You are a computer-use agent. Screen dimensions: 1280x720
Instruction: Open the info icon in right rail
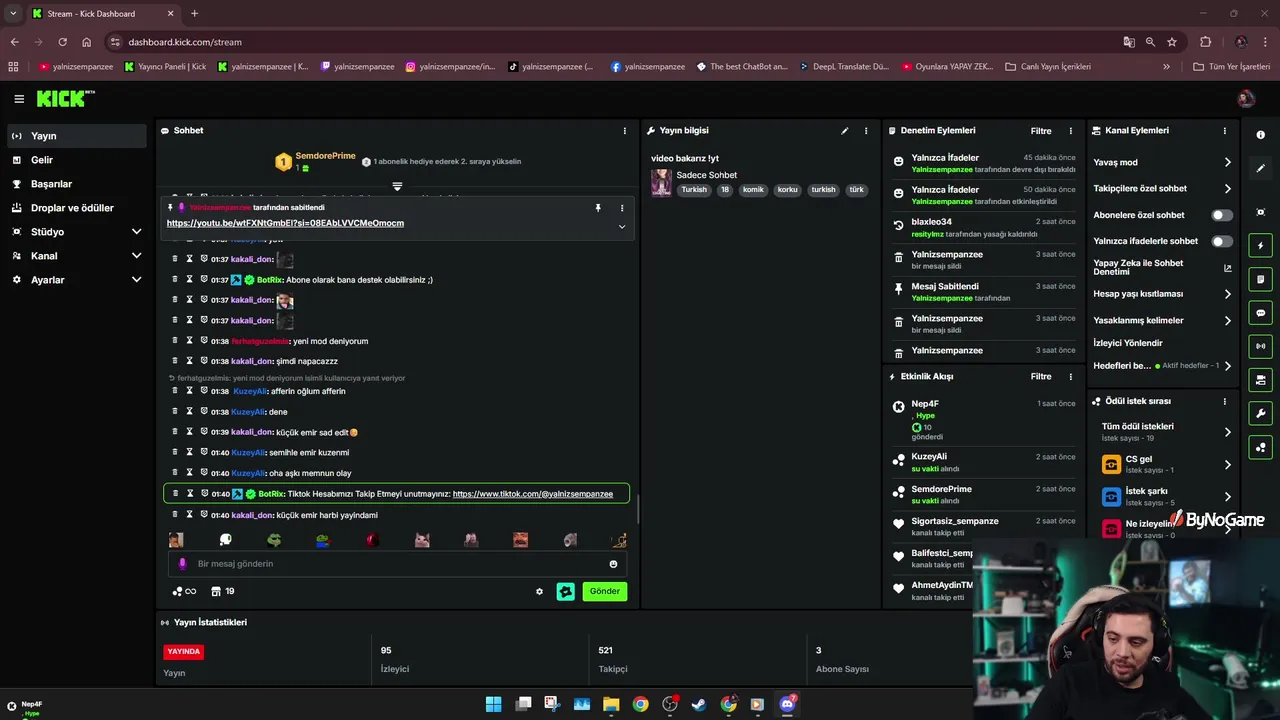tap(1260, 135)
